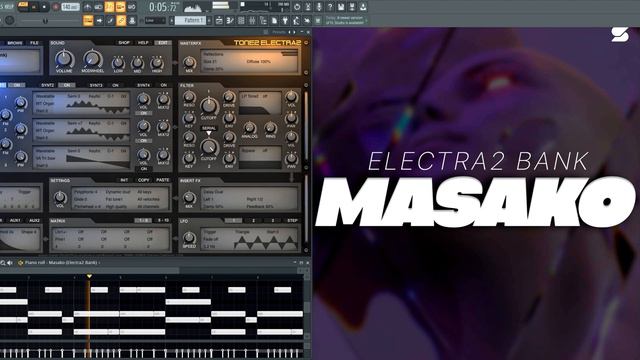The image size is (640, 360).
Task: Click the SHOP button in Electra2
Action: coord(124,43)
